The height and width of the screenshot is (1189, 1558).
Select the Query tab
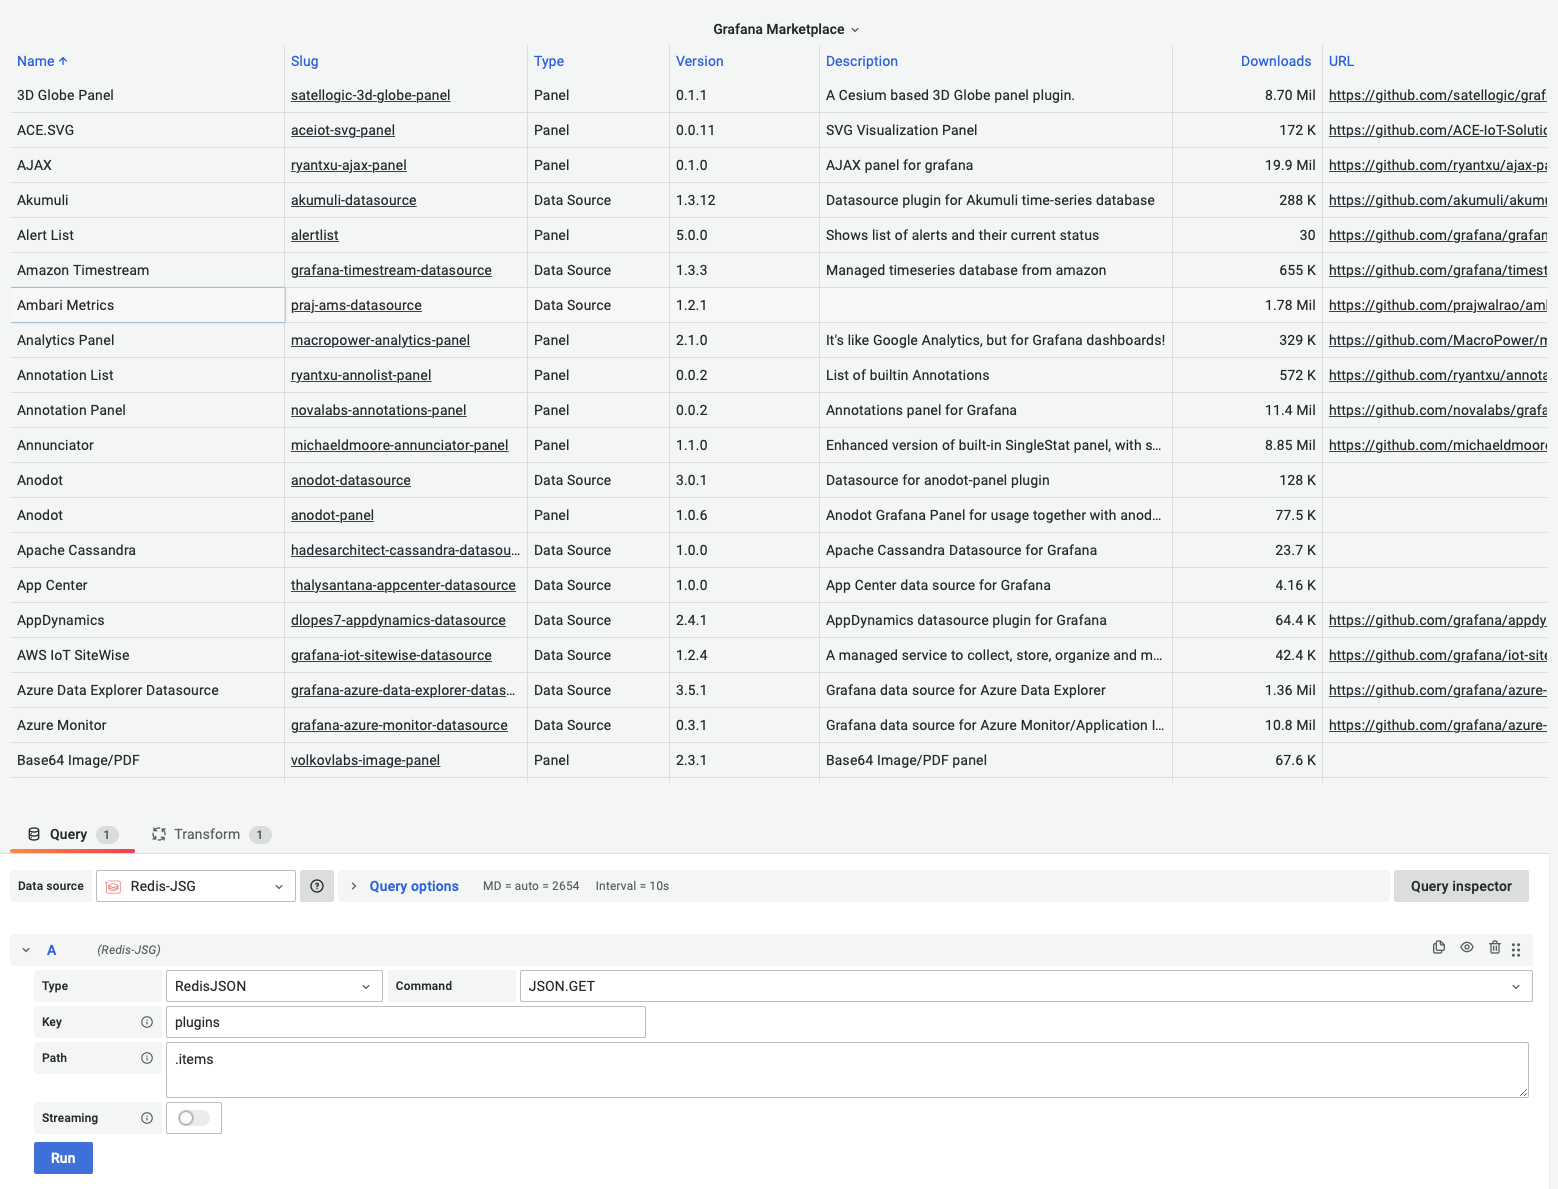[x=70, y=833]
